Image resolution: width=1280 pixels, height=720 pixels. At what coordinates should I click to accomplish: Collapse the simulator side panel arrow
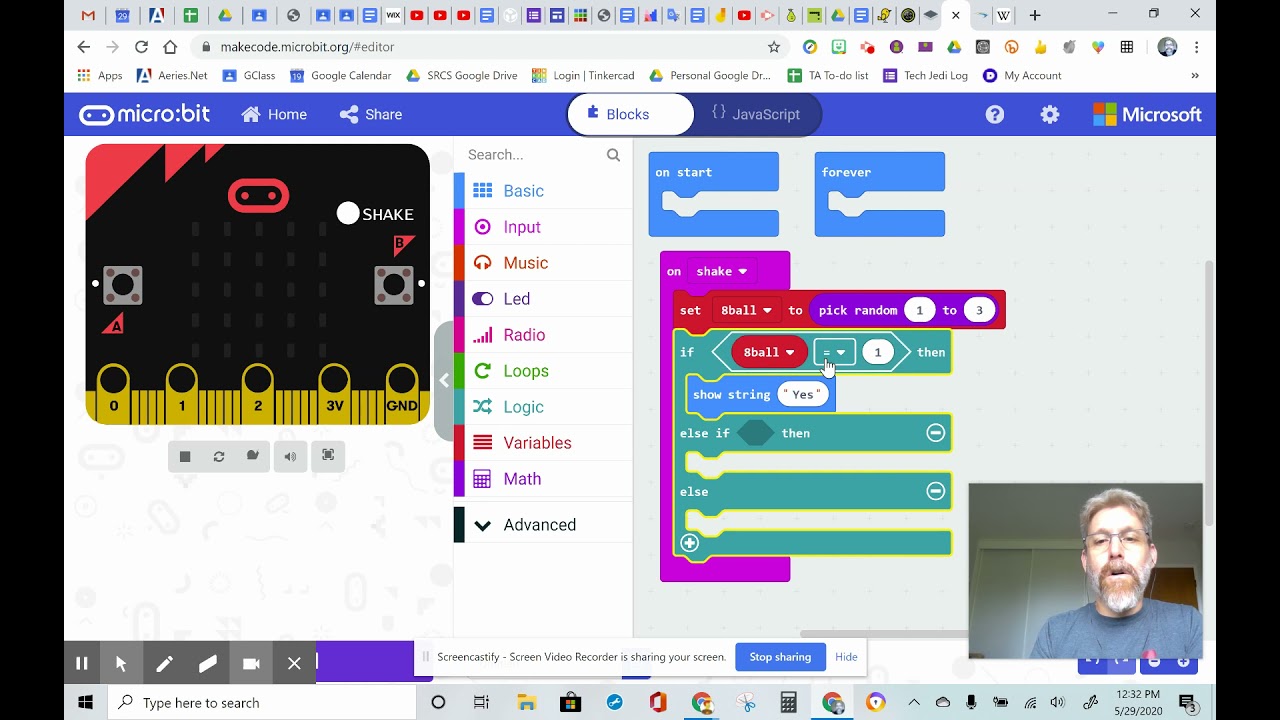click(x=444, y=380)
